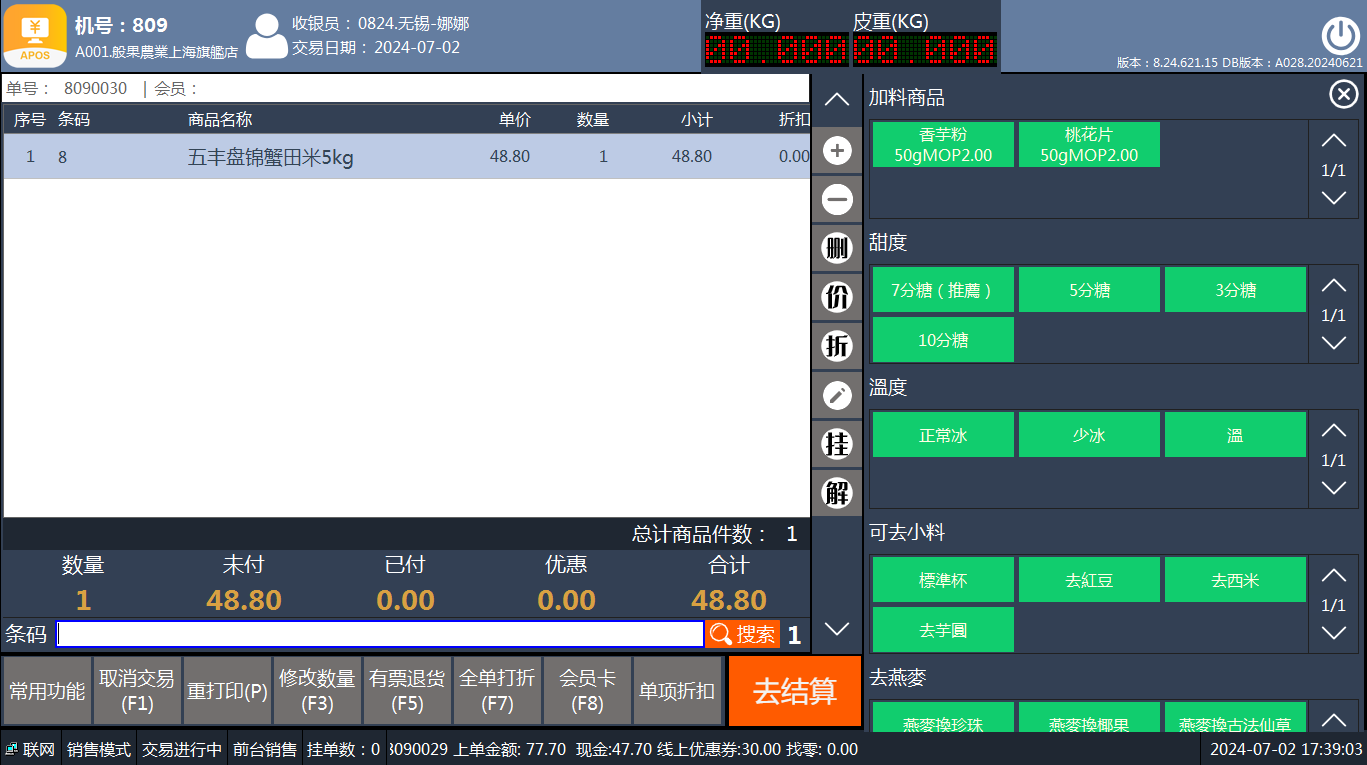Choose 7分糖（推薦）sweetness

[943, 290]
